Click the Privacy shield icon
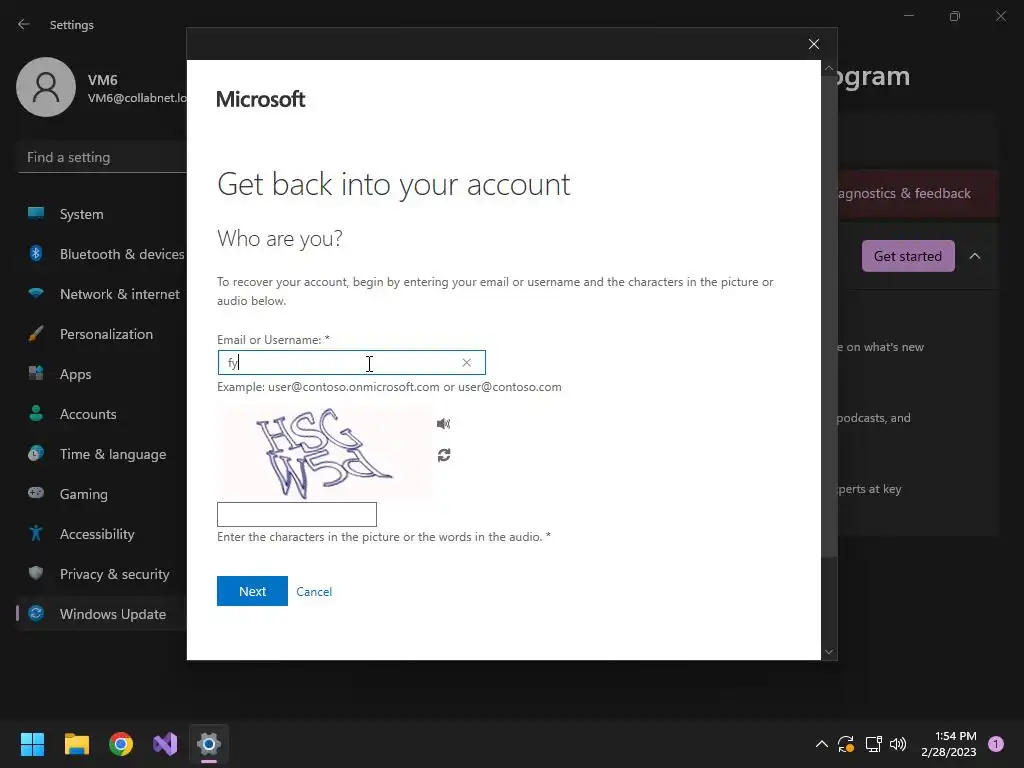The height and width of the screenshot is (768, 1024). tap(36, 573)
